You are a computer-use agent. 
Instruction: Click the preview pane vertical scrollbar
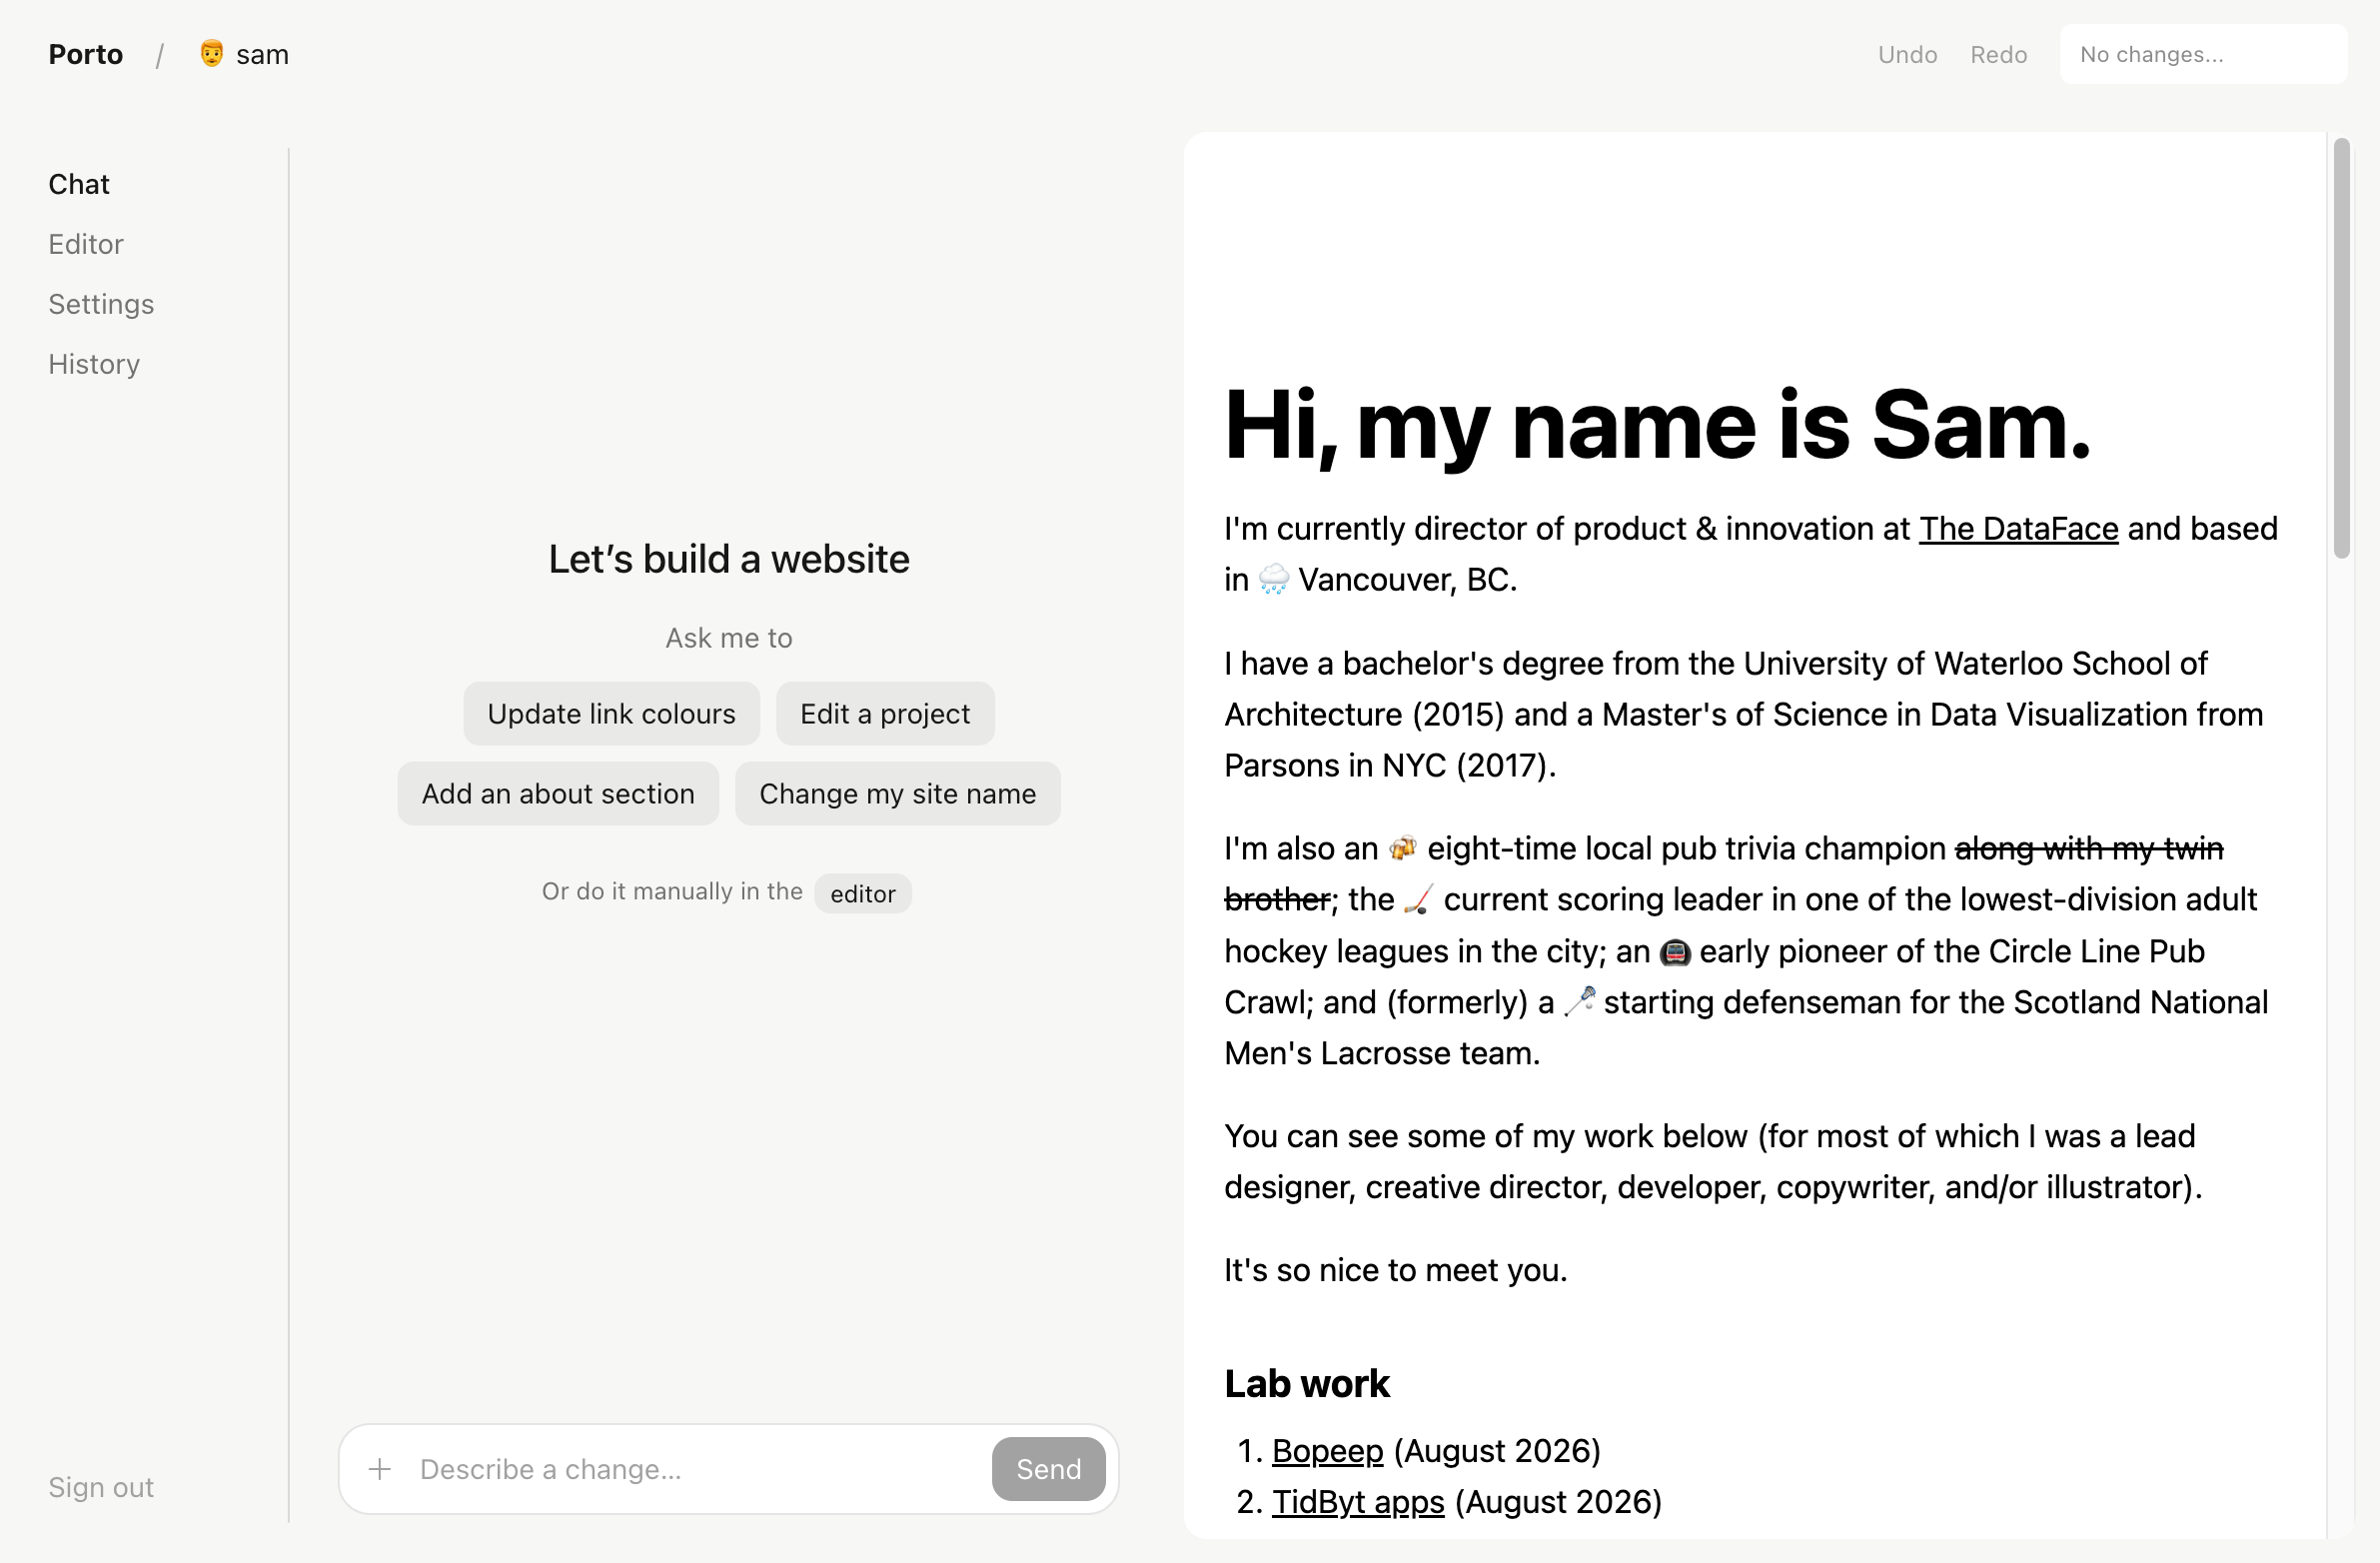click(2341, 348)
